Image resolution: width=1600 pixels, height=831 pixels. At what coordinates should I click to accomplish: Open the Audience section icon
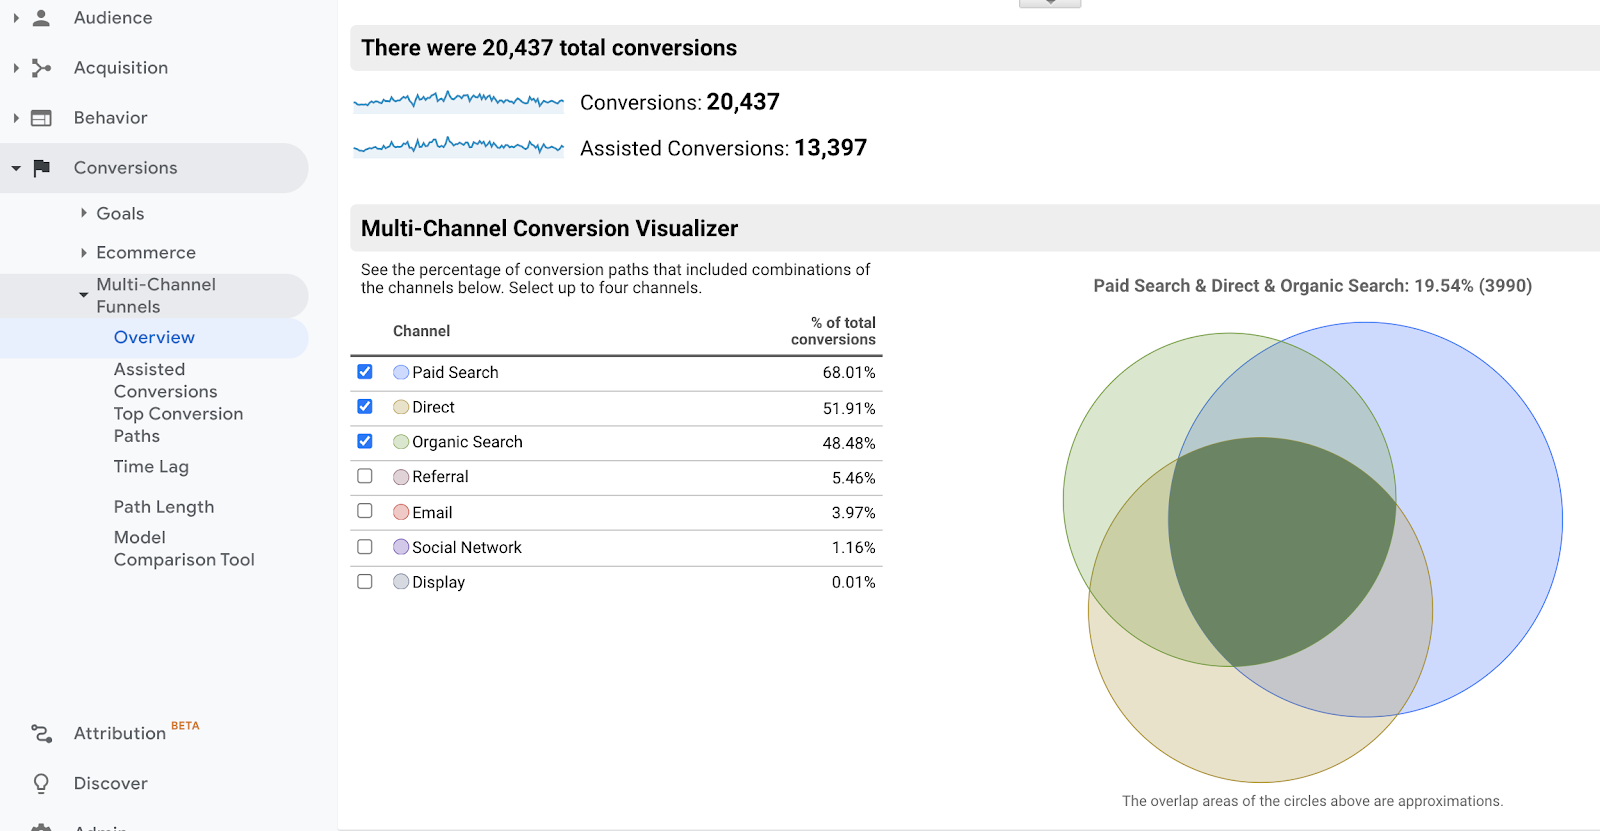[40, 17]
